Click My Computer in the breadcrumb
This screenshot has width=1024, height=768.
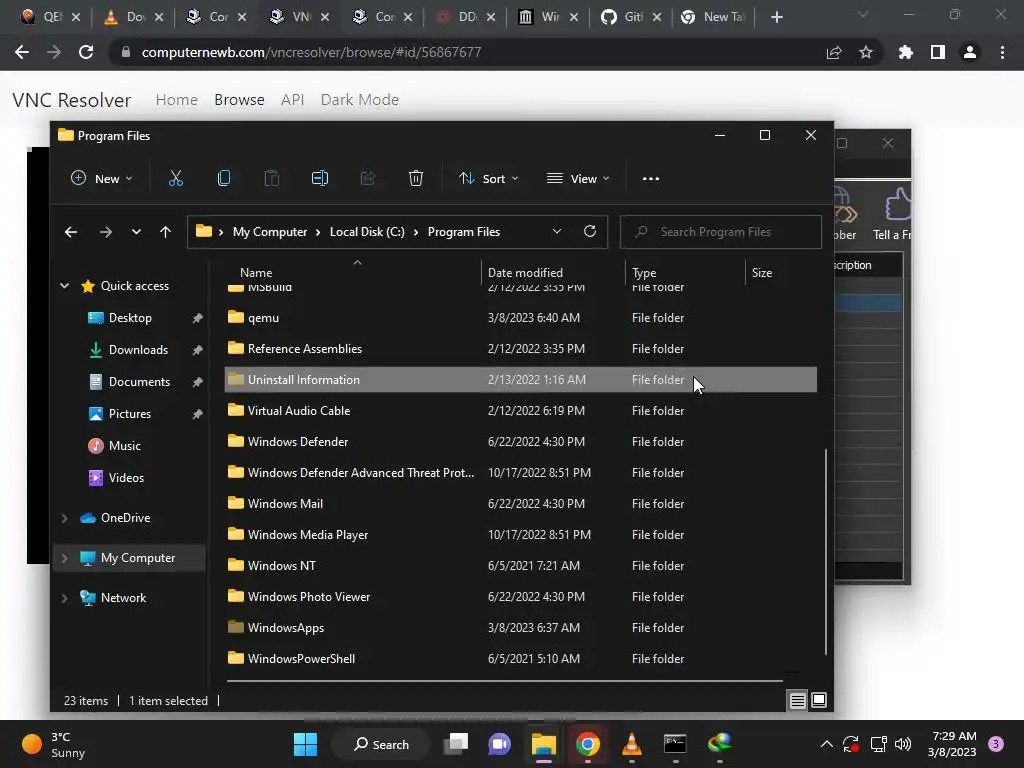270,232
